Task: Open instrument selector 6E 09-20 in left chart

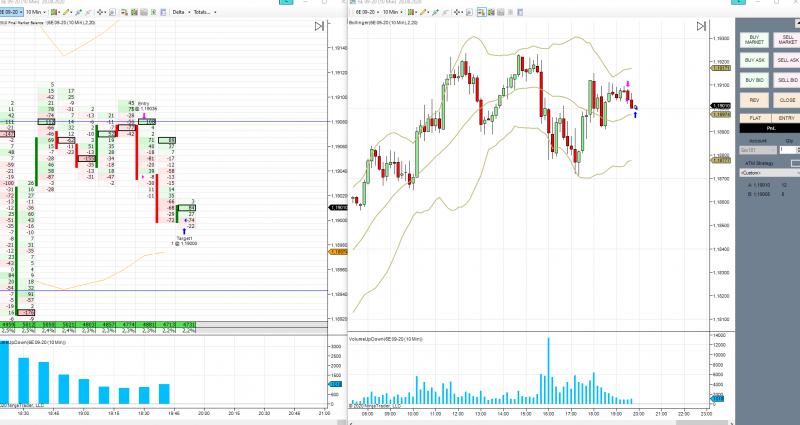Action: coord(11,12)
